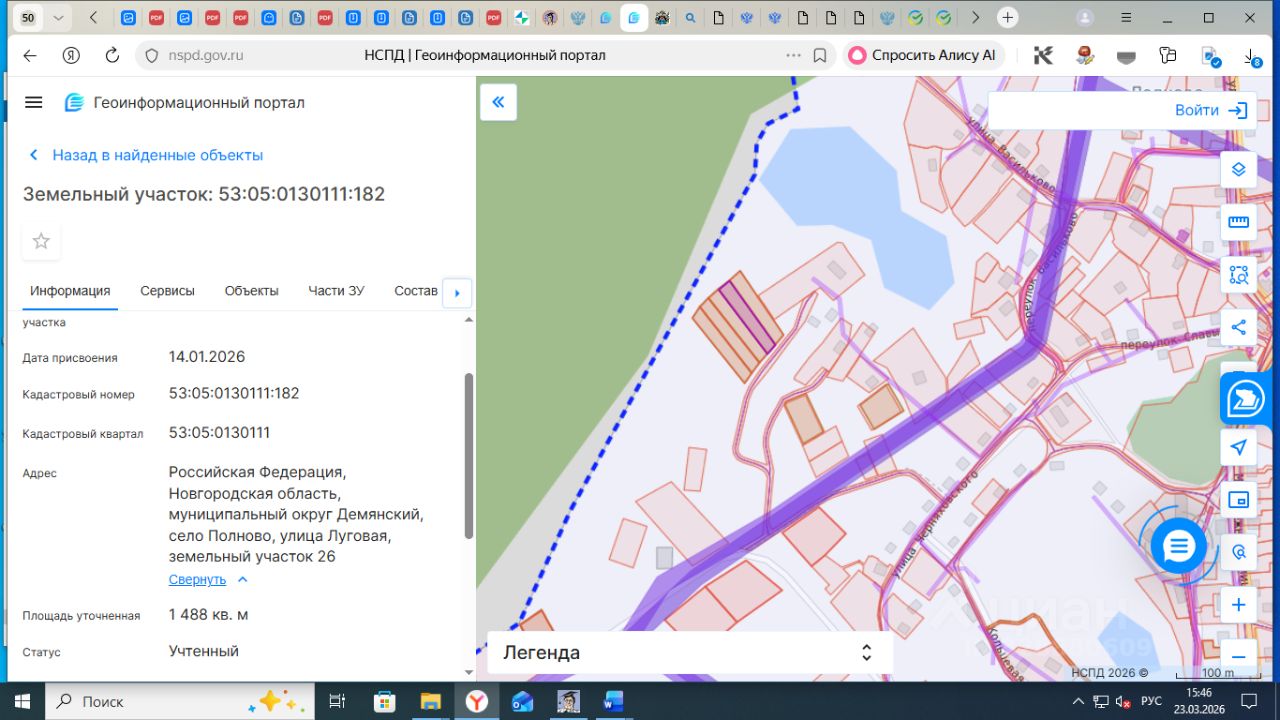The height and width of the screenshot is (720, 1280).
Task: Zoom in on the map
Action: tap(1238, 605)
